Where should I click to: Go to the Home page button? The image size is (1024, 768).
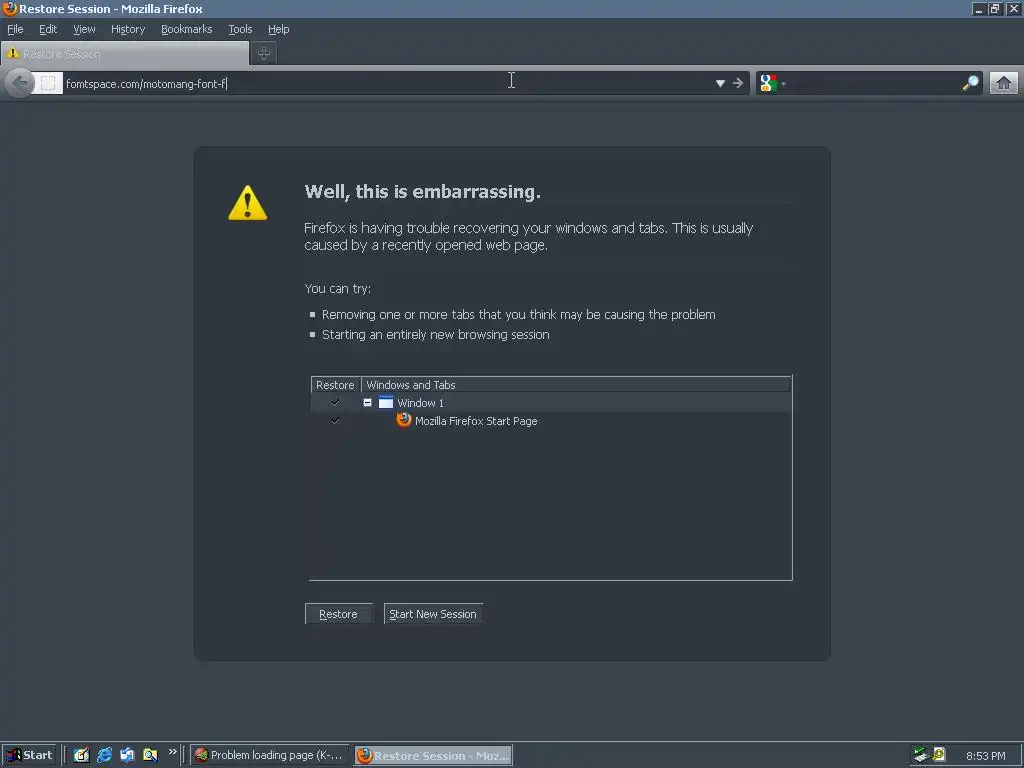[1004, 83]
